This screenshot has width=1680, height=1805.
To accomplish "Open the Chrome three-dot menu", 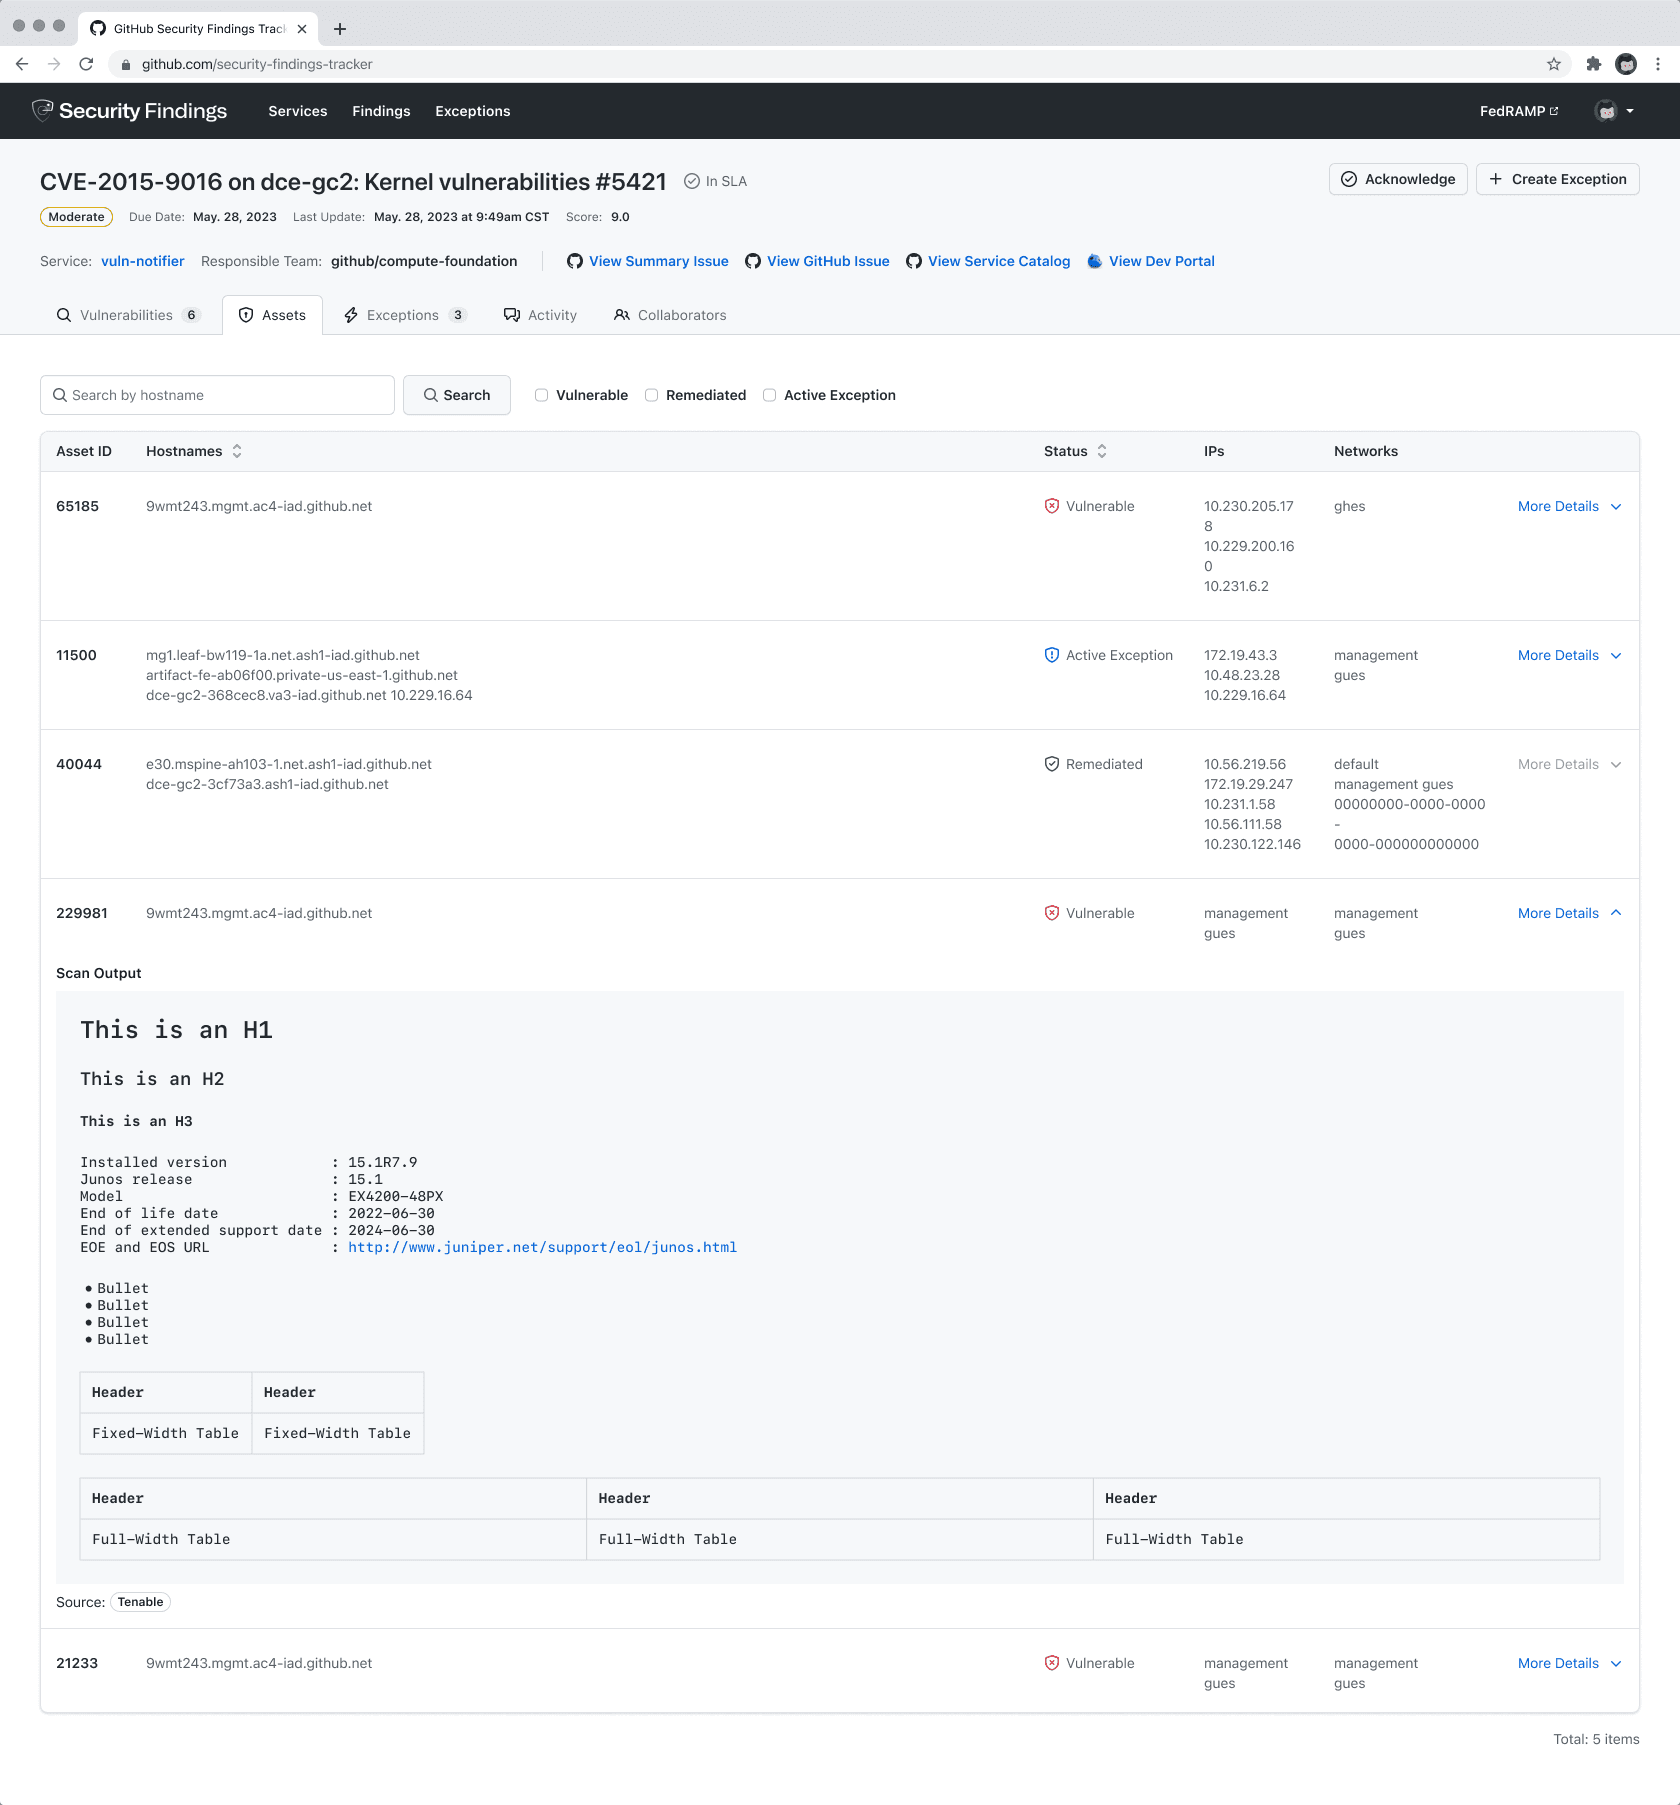I will 1658,64.
